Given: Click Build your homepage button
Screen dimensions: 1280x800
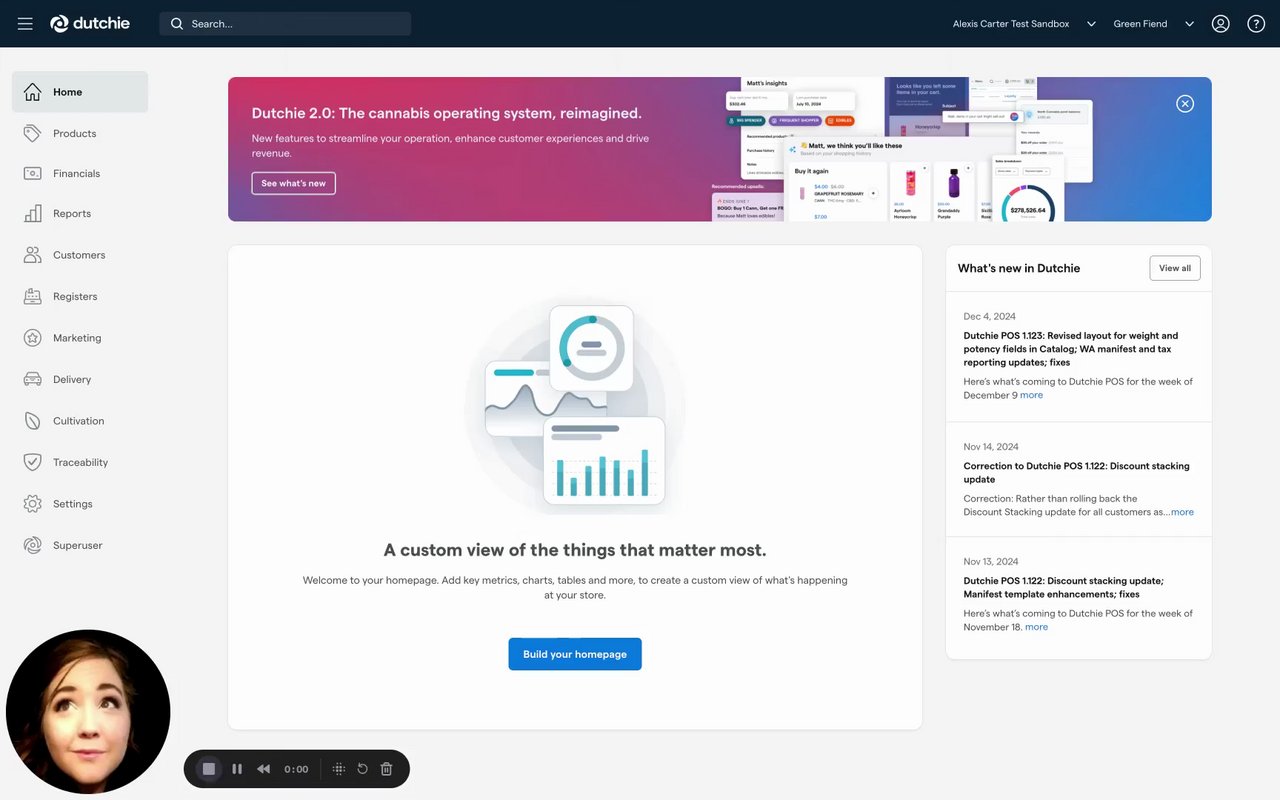Looking at the screenshot, I should click(x=575, y=654).
